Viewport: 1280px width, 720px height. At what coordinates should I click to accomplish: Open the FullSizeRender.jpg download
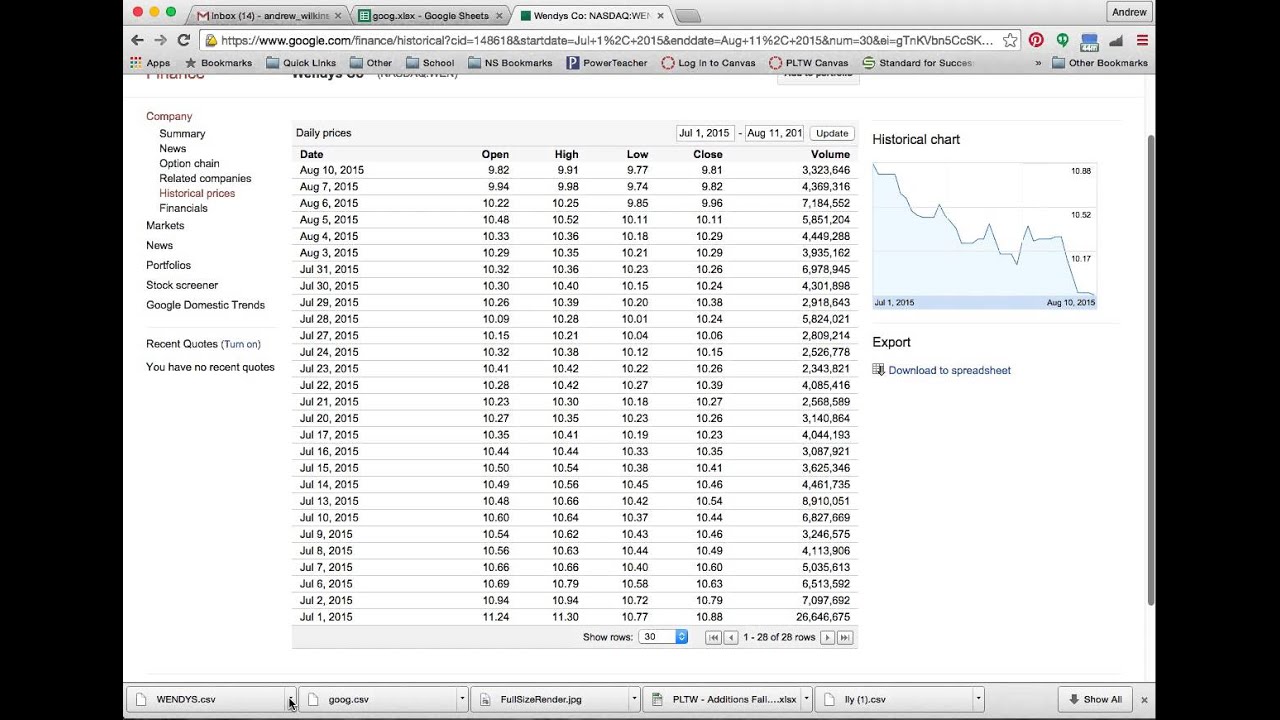[x=549, y=699]
